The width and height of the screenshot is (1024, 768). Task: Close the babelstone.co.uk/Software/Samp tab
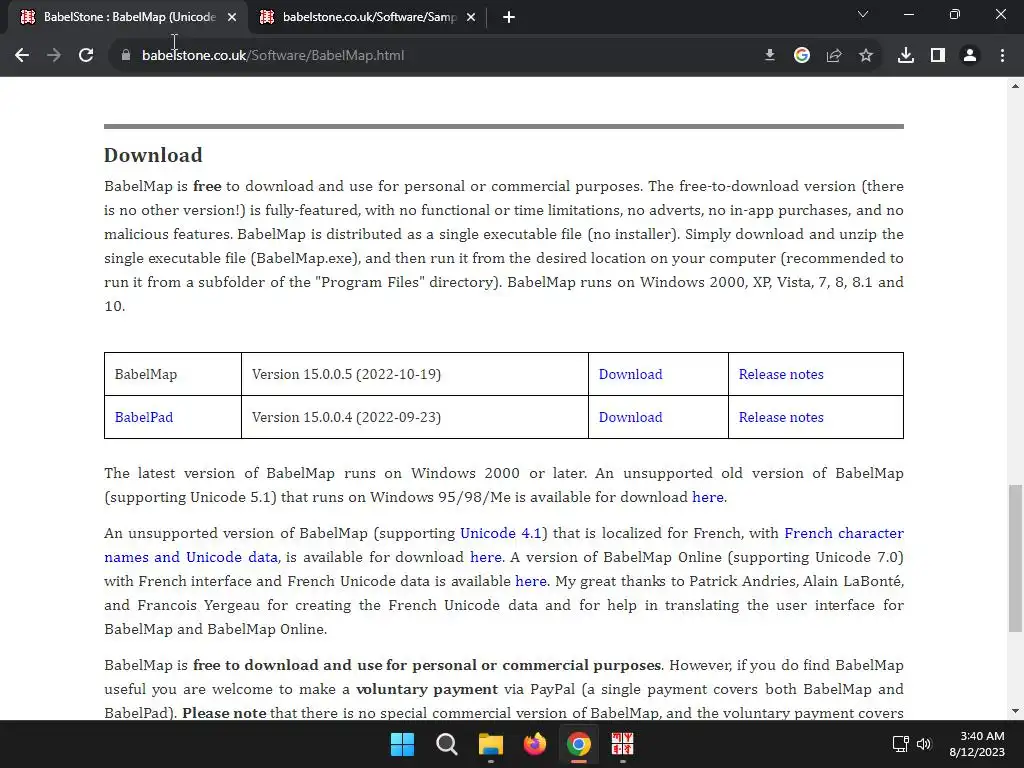pos(471,17)
